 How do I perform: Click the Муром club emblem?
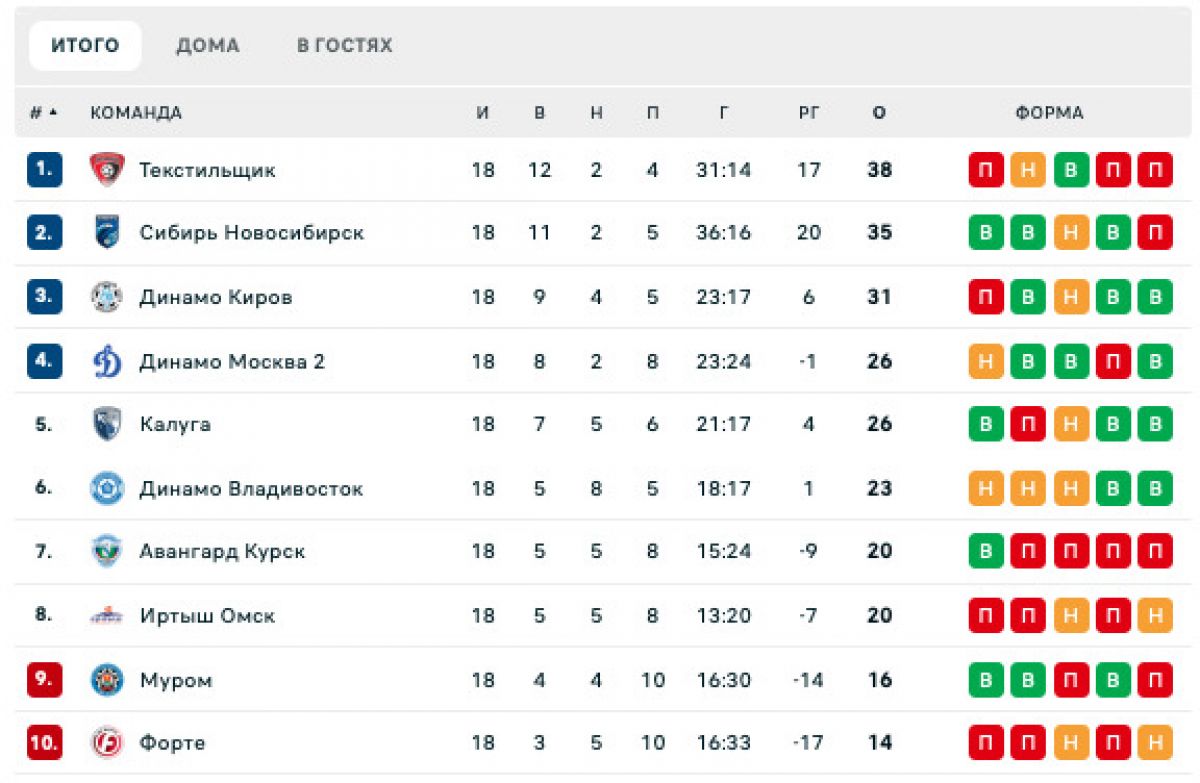pyautogui.click(x=107, y=680)
